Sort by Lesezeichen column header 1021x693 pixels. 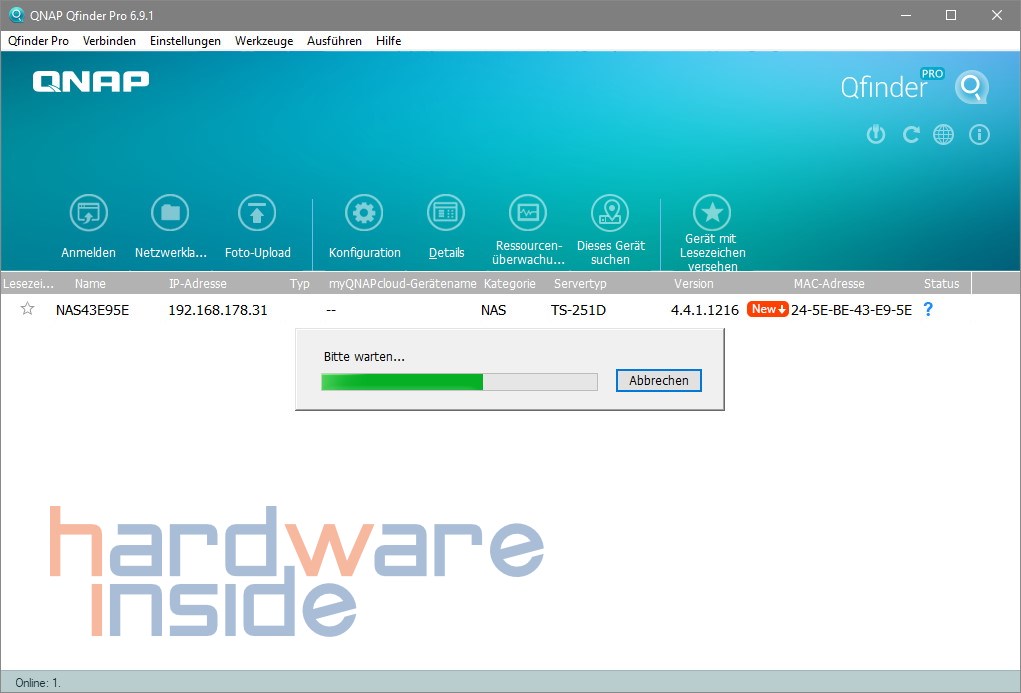click(x=29, y=284)
